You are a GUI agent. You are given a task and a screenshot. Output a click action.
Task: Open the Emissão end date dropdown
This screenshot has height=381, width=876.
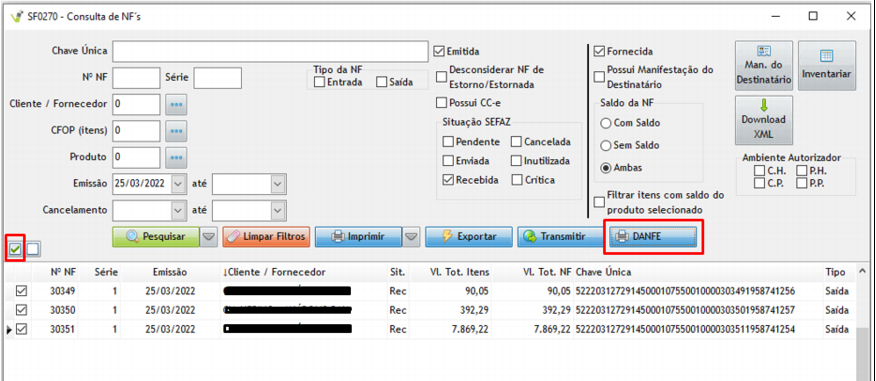(278, 183)
